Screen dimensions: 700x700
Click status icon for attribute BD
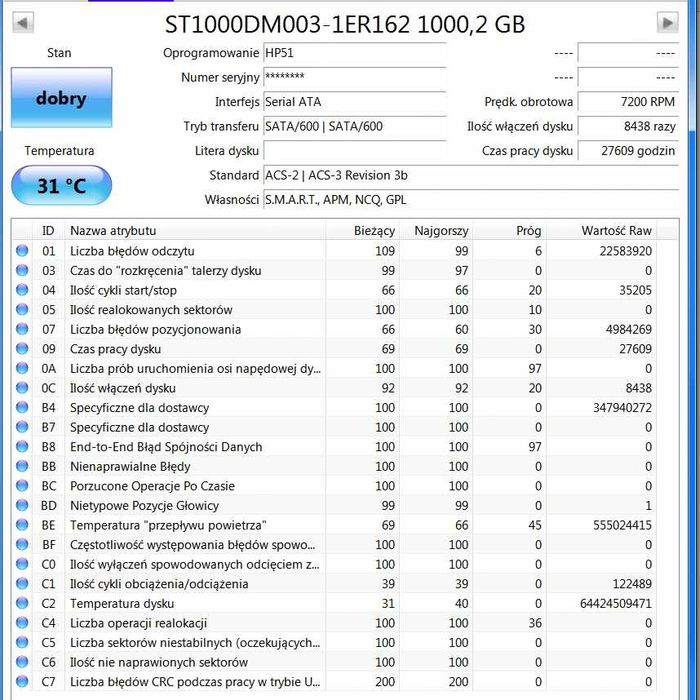pyautogui.click(x=22, y=505)
